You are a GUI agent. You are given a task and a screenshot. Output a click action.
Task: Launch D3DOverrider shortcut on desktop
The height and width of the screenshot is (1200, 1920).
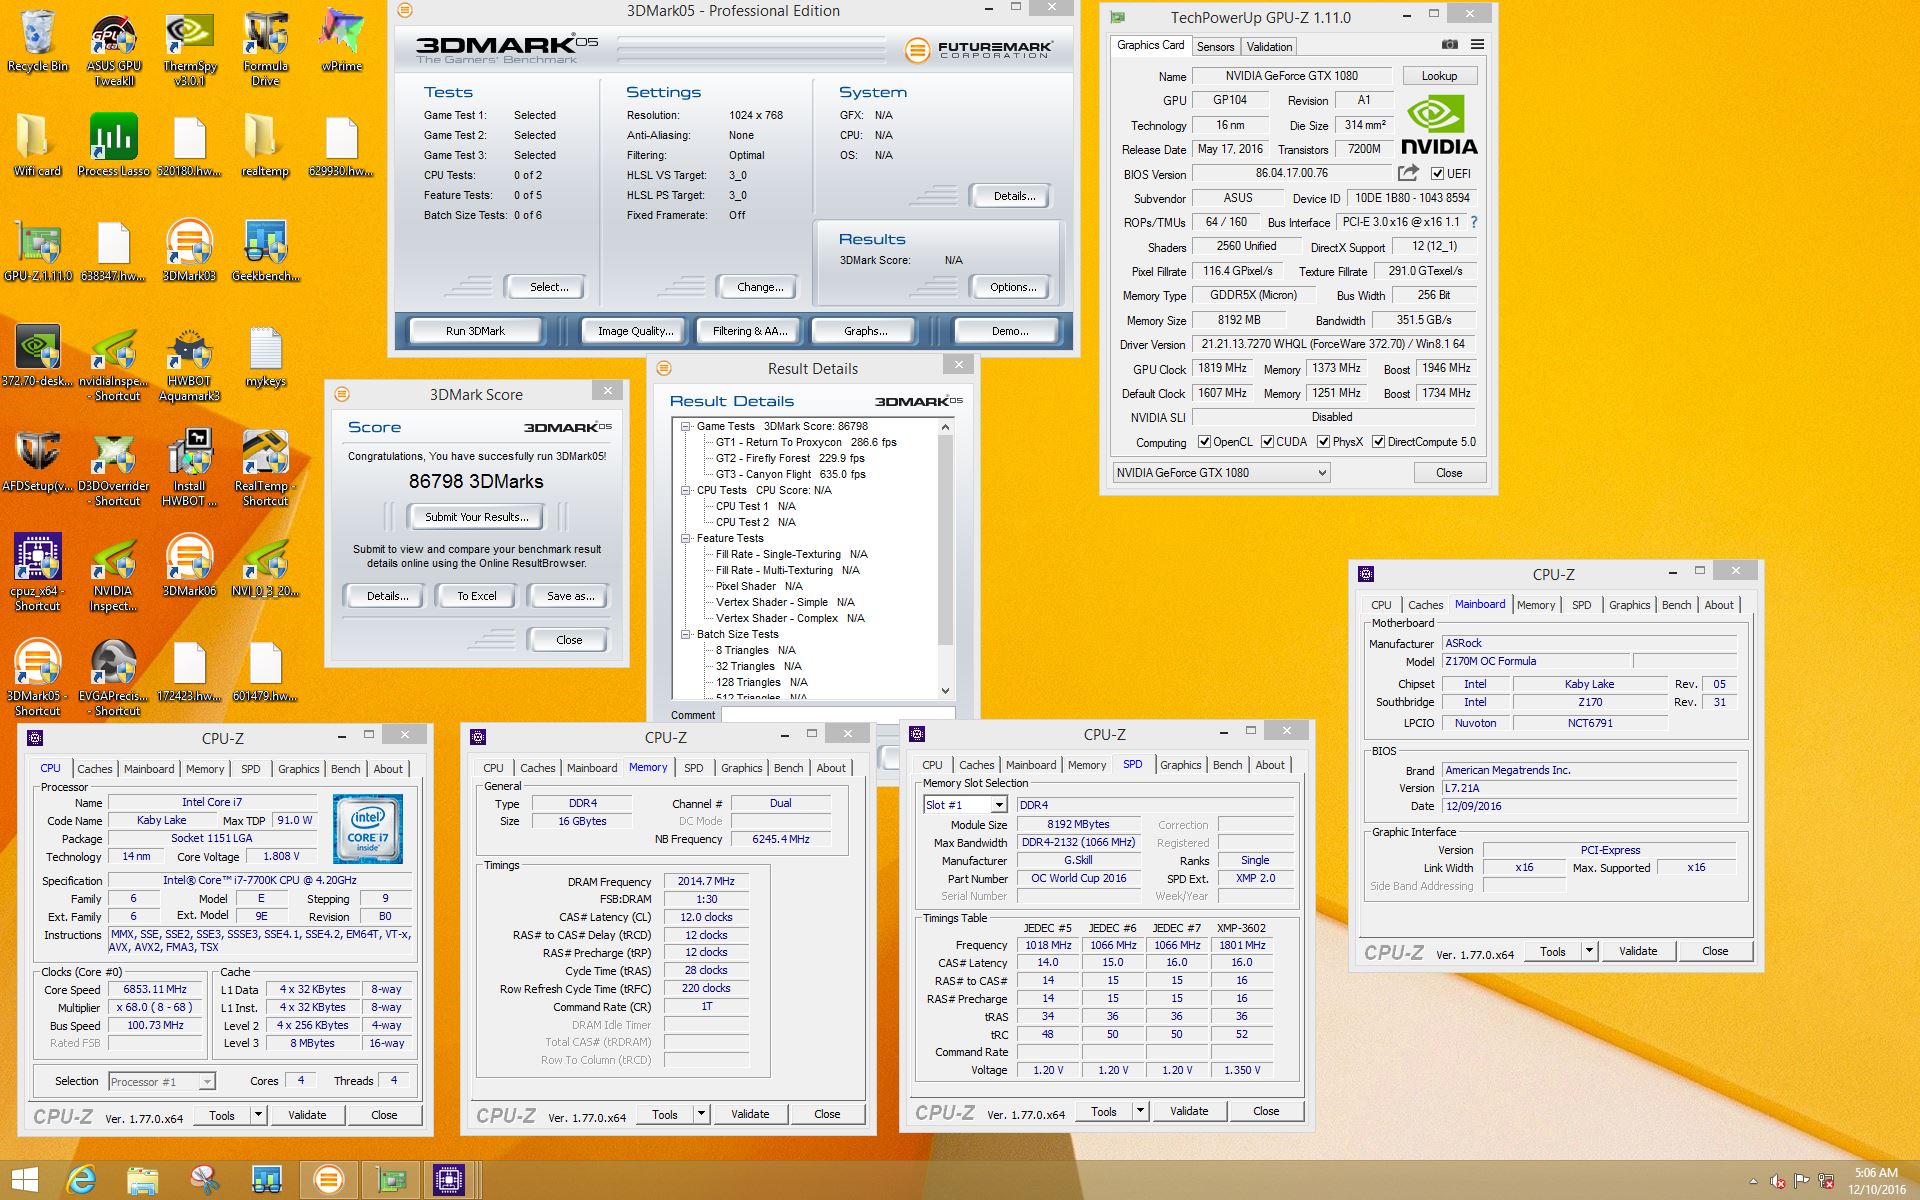click(x=113, y=468)
